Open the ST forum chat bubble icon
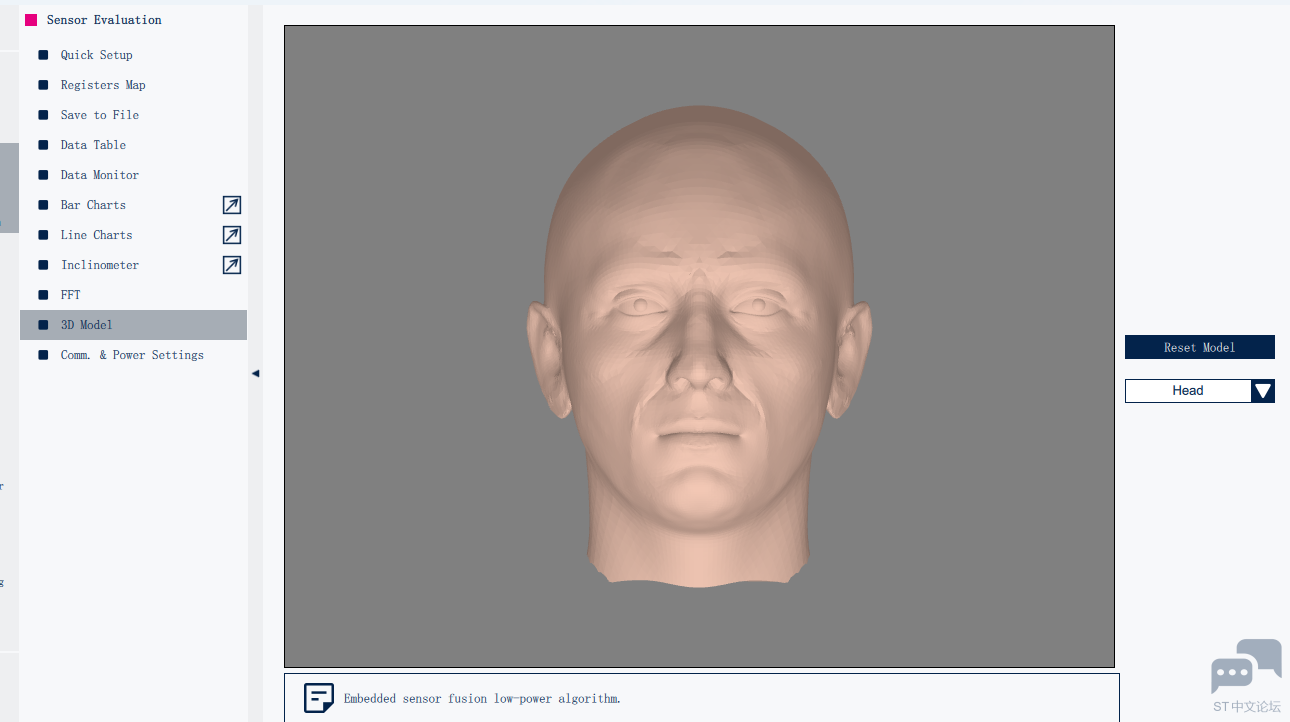The height and width of the screenshot is (722, 1290). (1246, 665)
